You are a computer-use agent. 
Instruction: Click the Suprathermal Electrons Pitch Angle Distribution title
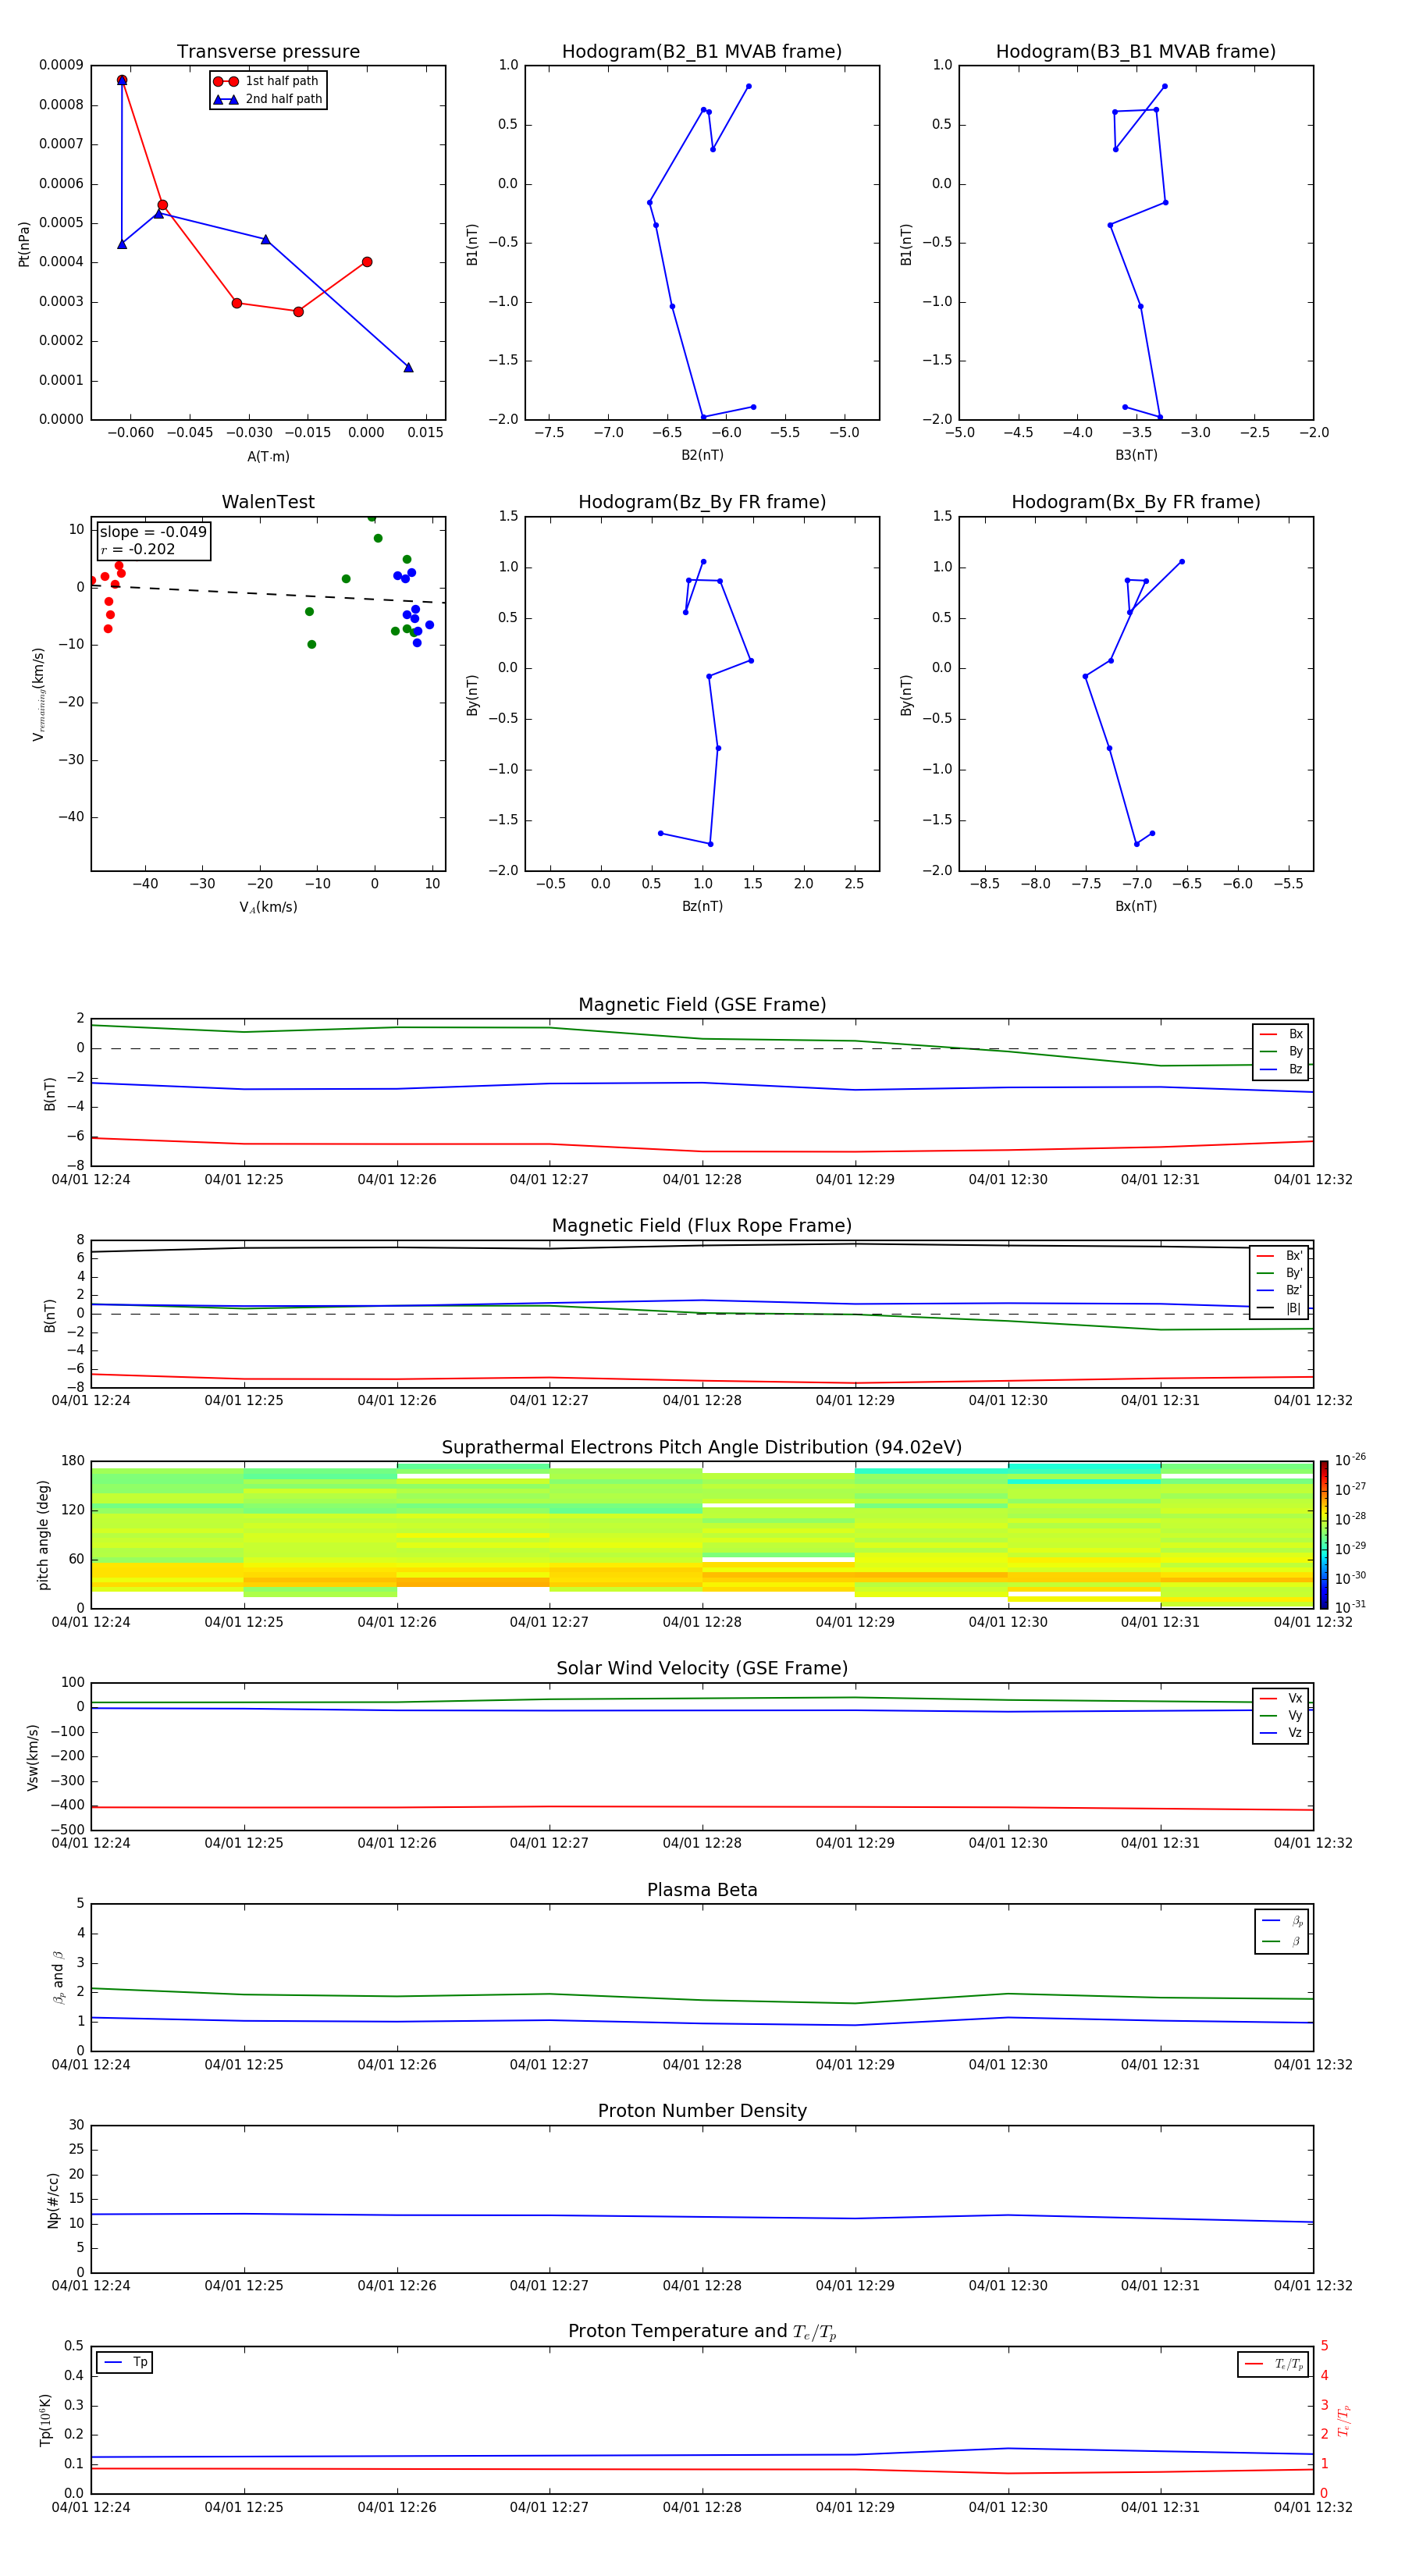point(702,1447)
